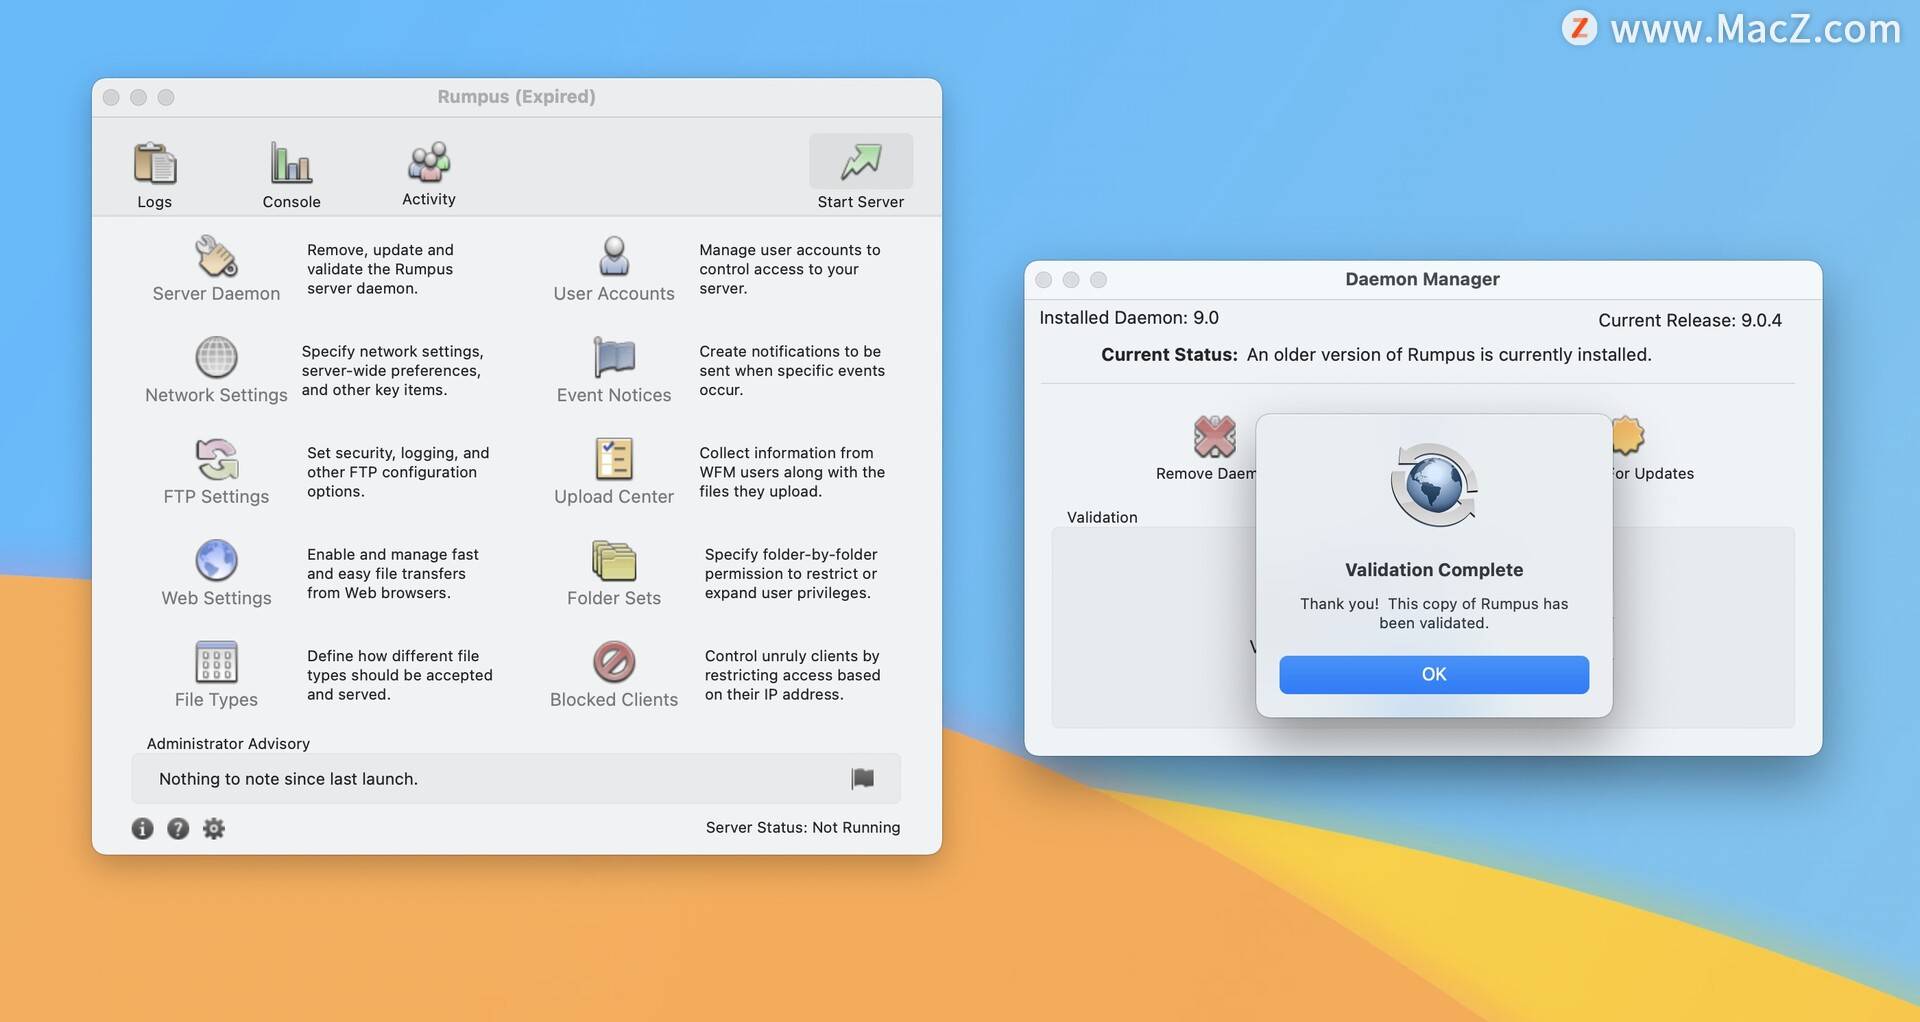
Task: Close the Daemon Manager window
Action: click(x=1044, y=280)
